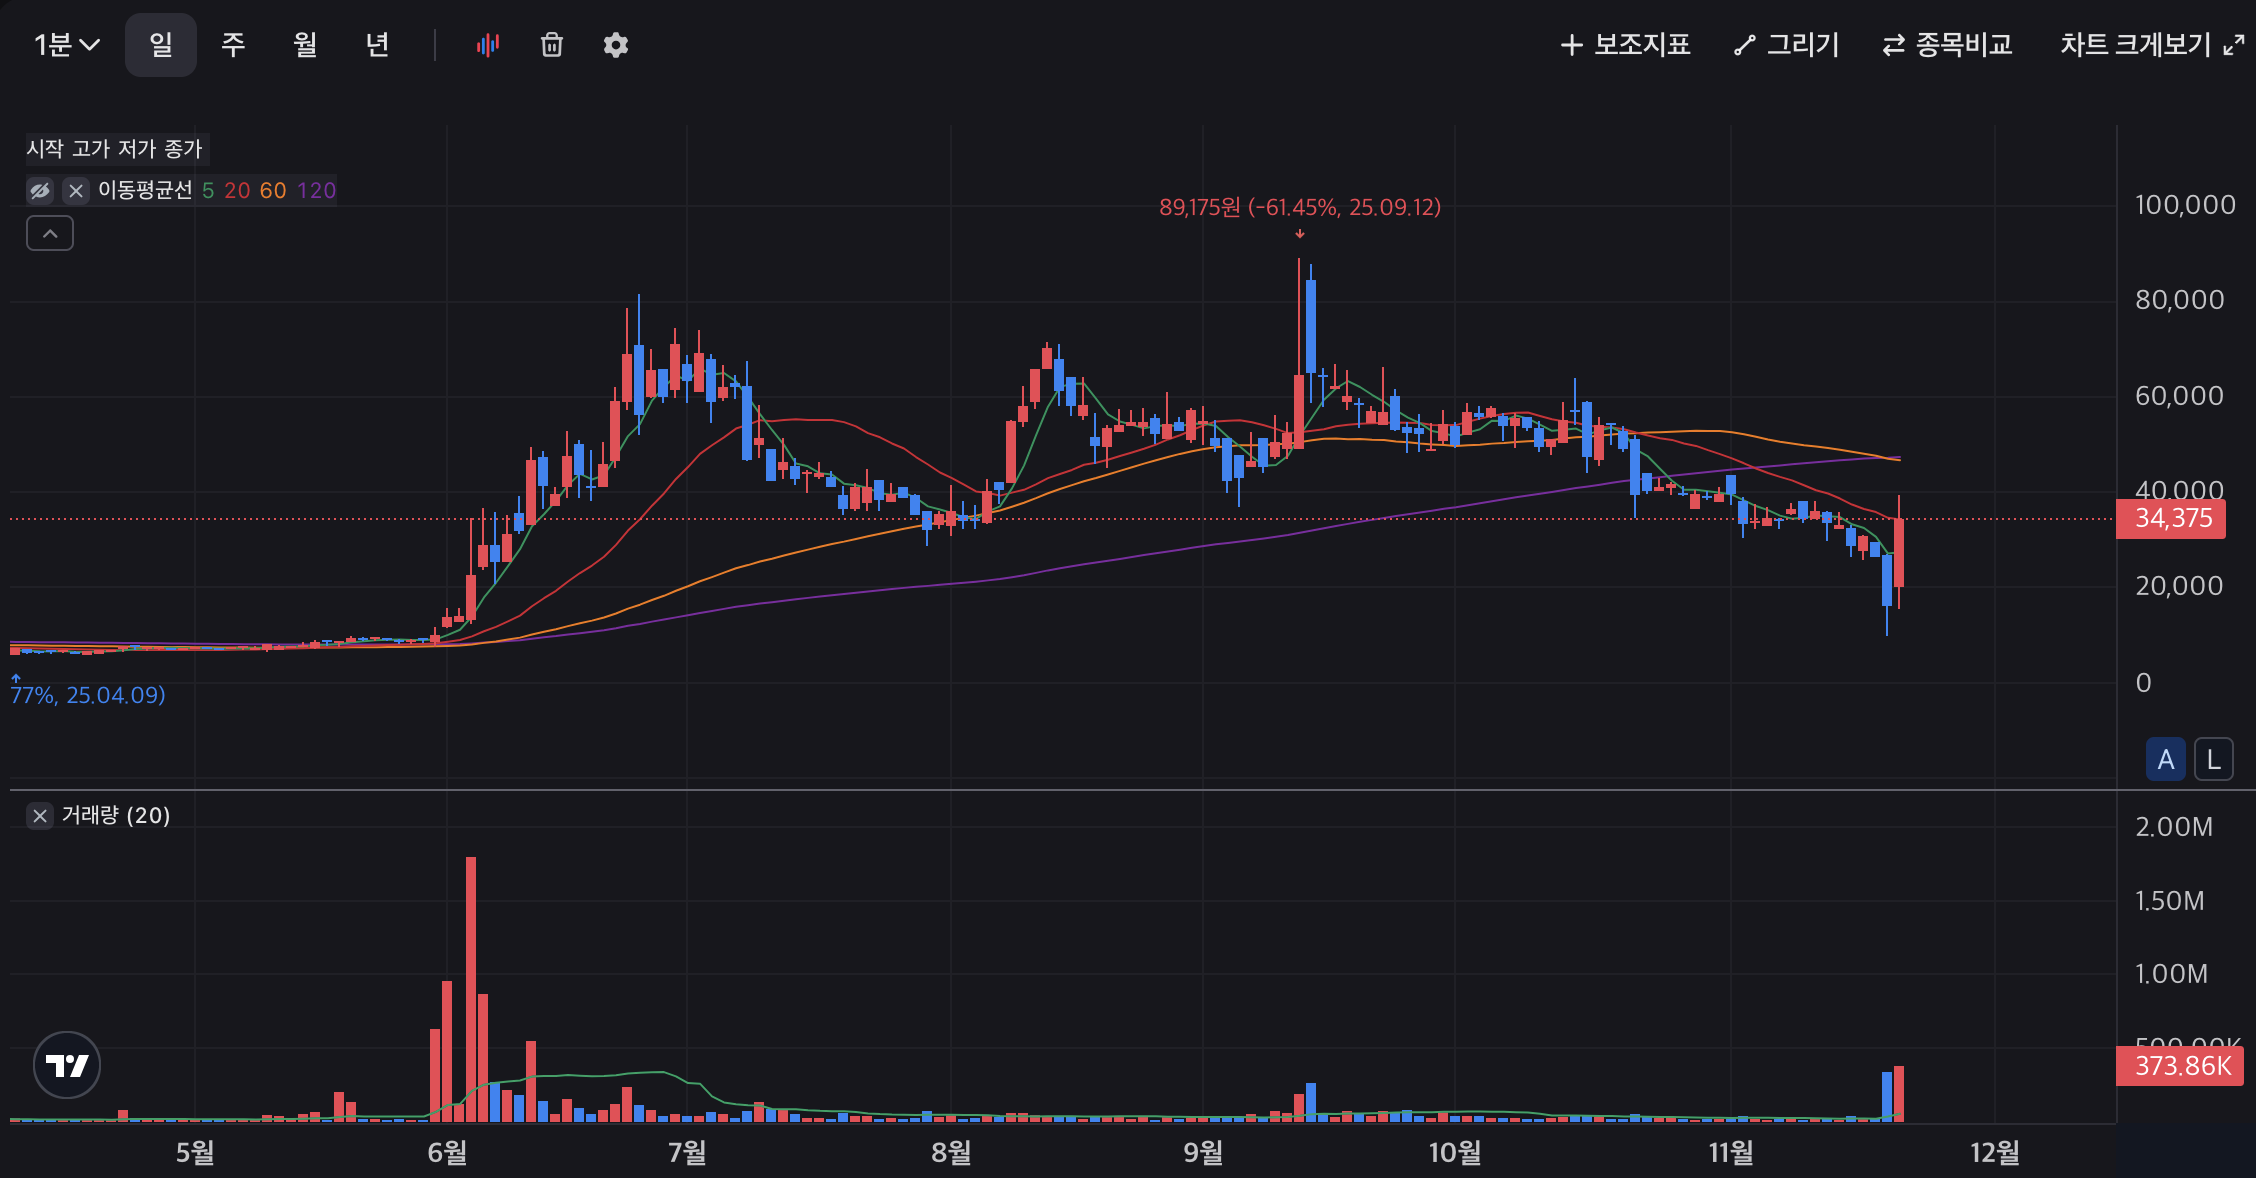Open the 1분 interval dropdown

click(67, 45)
